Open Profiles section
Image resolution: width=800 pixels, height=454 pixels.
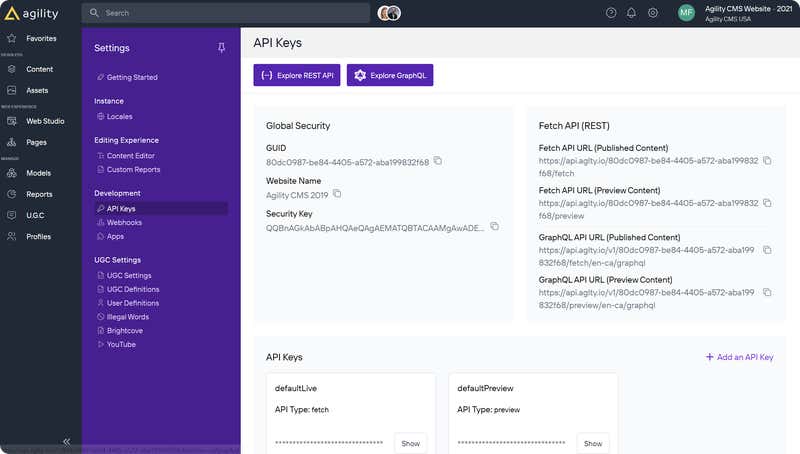[29, 237]
